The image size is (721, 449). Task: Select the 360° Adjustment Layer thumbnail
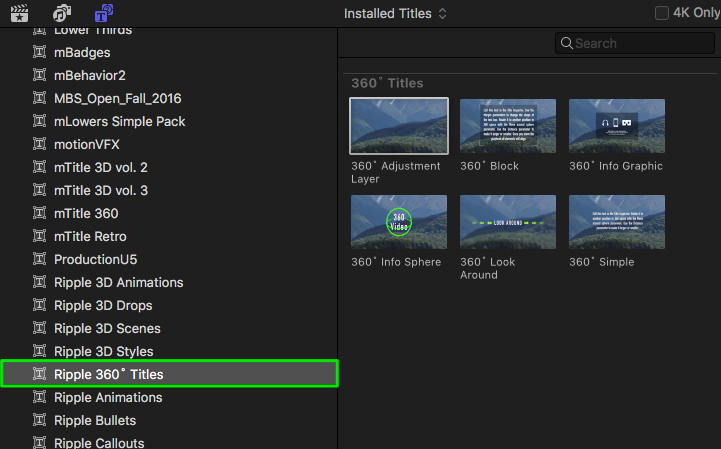pyautogui.click(x=399, y=126)
